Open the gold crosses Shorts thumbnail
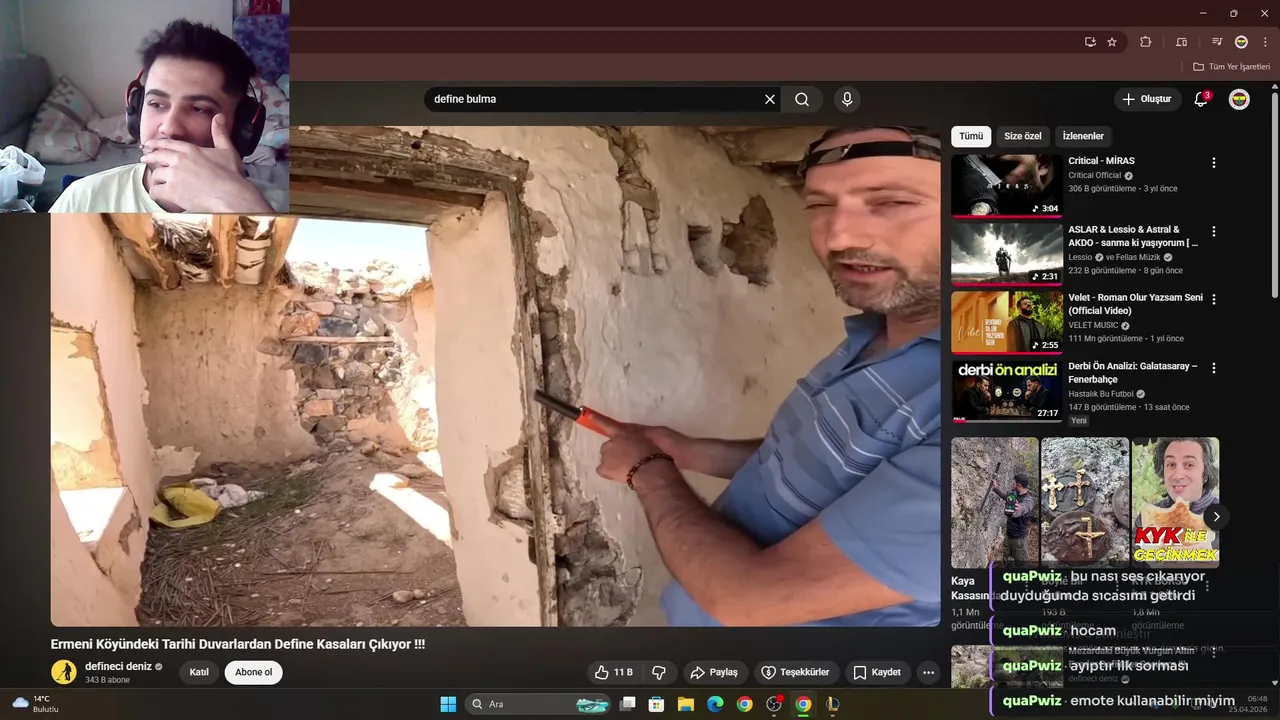This screenshot has width=1280, height=720. tap(1085, 502)
